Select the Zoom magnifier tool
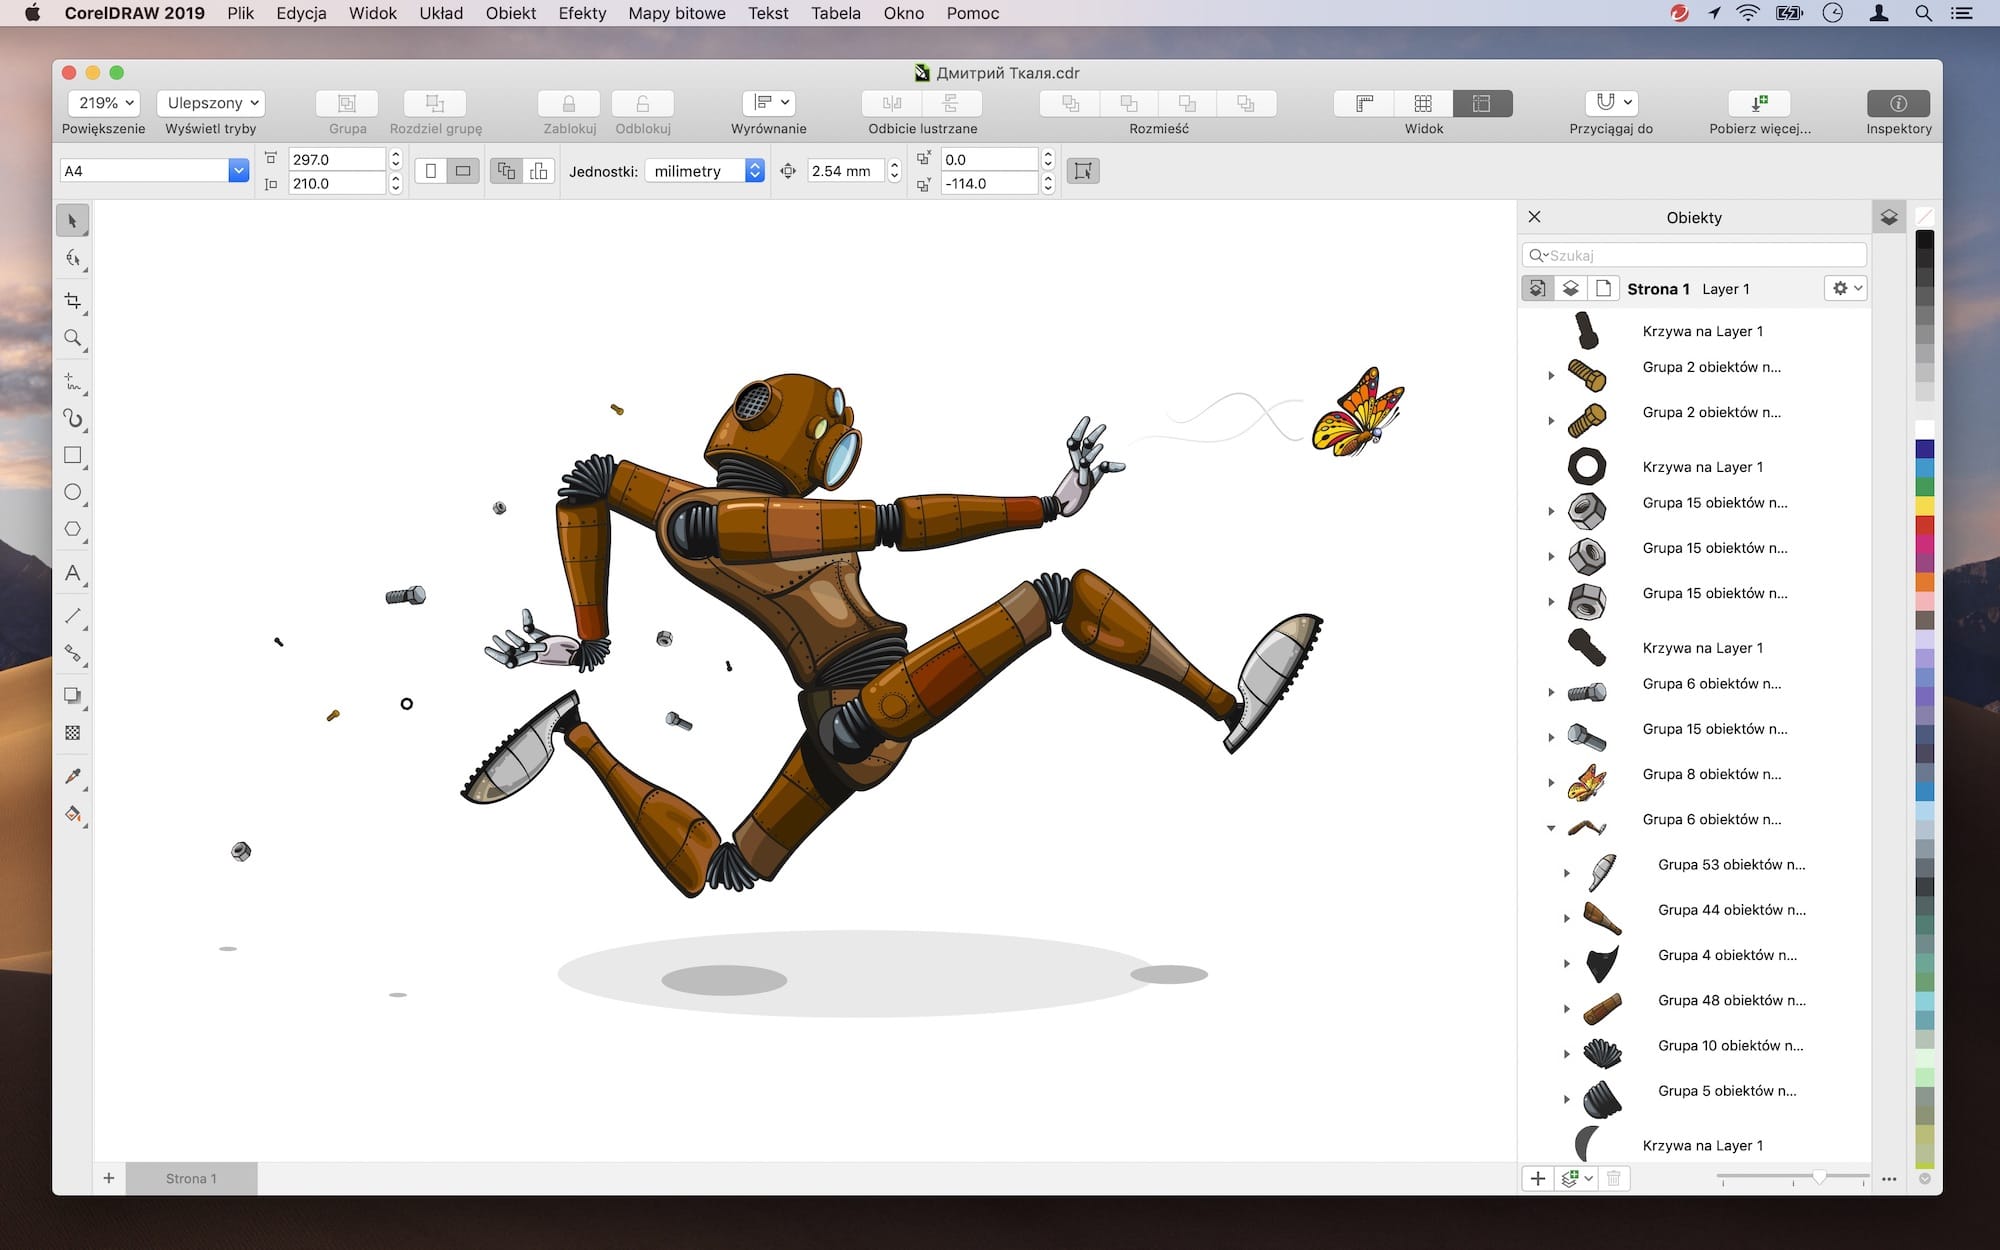 (72, 338)
